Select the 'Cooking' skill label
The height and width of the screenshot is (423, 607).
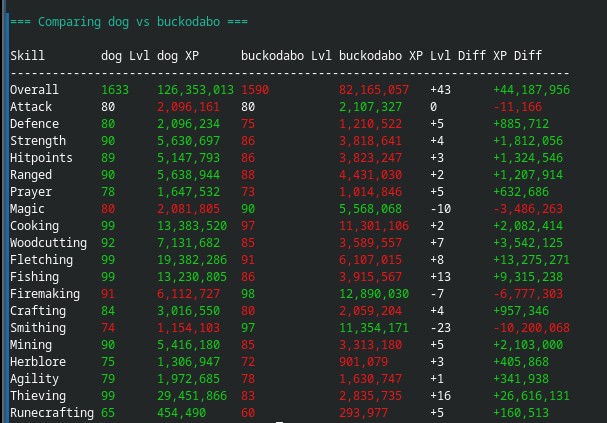[34, 226]
